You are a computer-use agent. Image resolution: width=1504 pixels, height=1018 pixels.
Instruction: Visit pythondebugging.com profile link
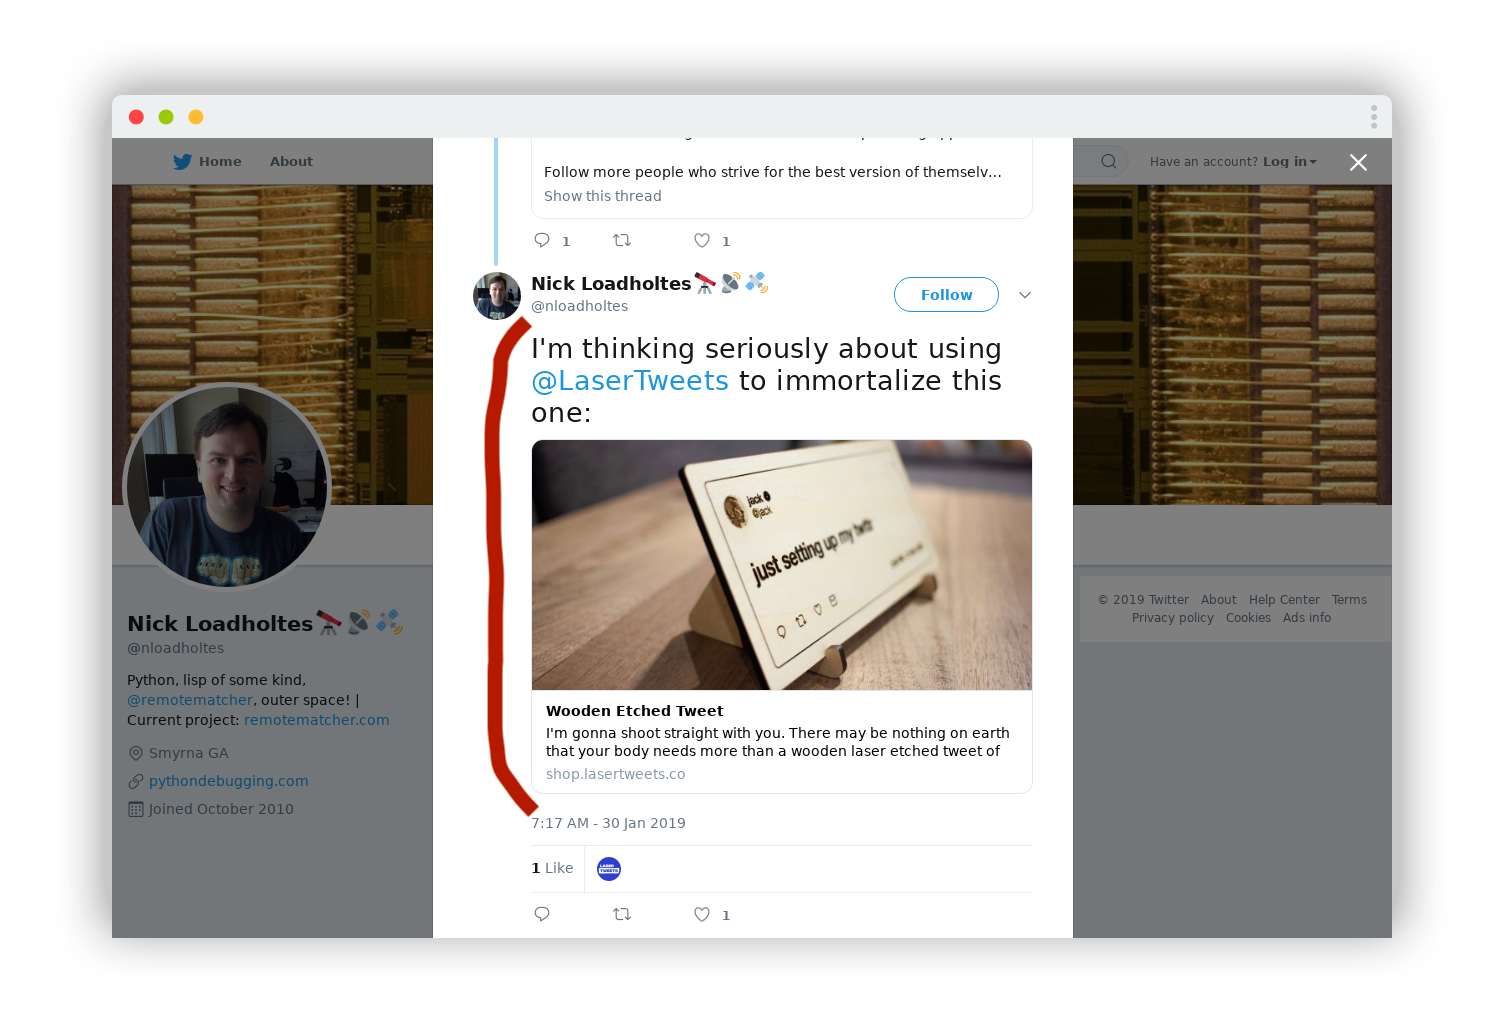[x=229, y=781]
